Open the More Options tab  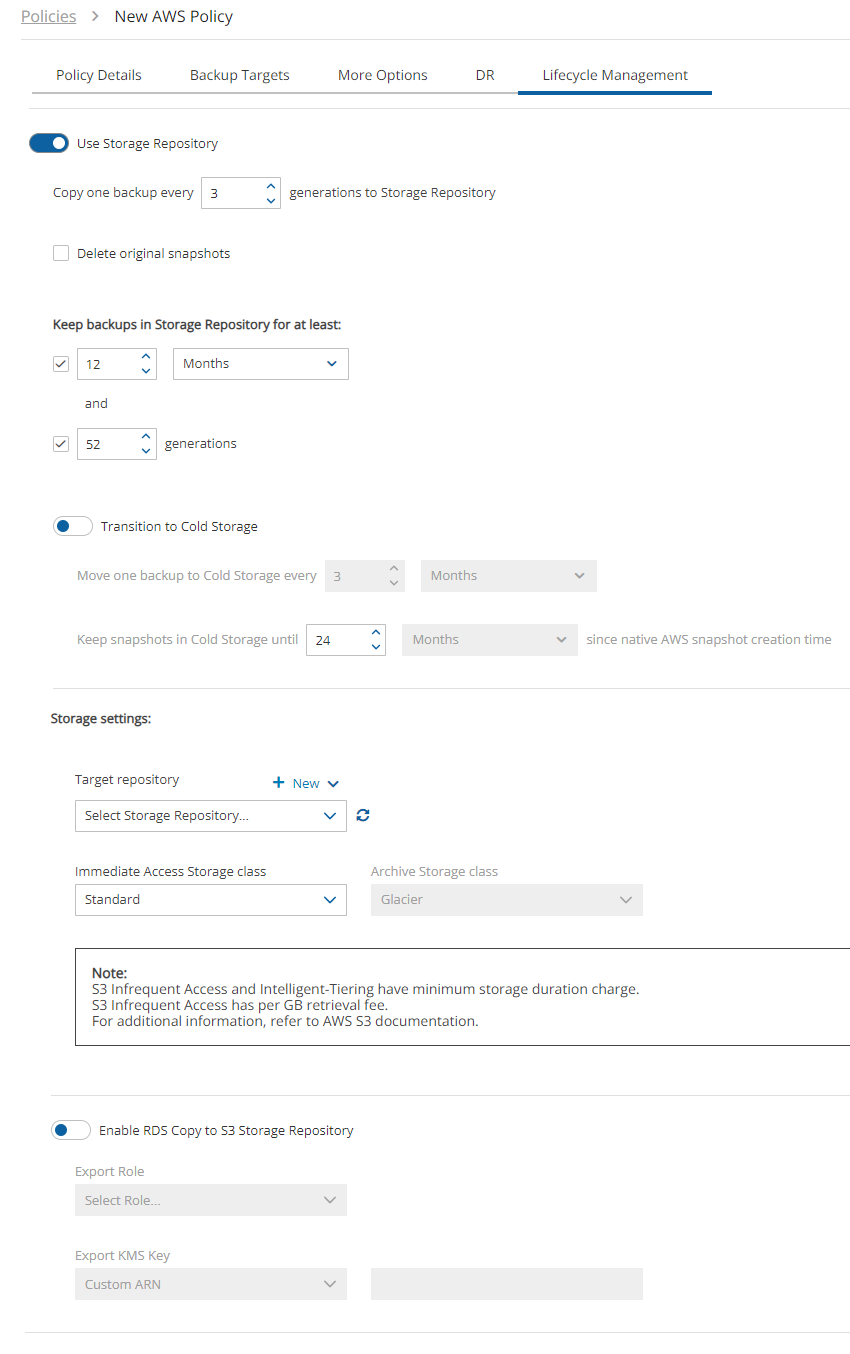coord(382,75)
